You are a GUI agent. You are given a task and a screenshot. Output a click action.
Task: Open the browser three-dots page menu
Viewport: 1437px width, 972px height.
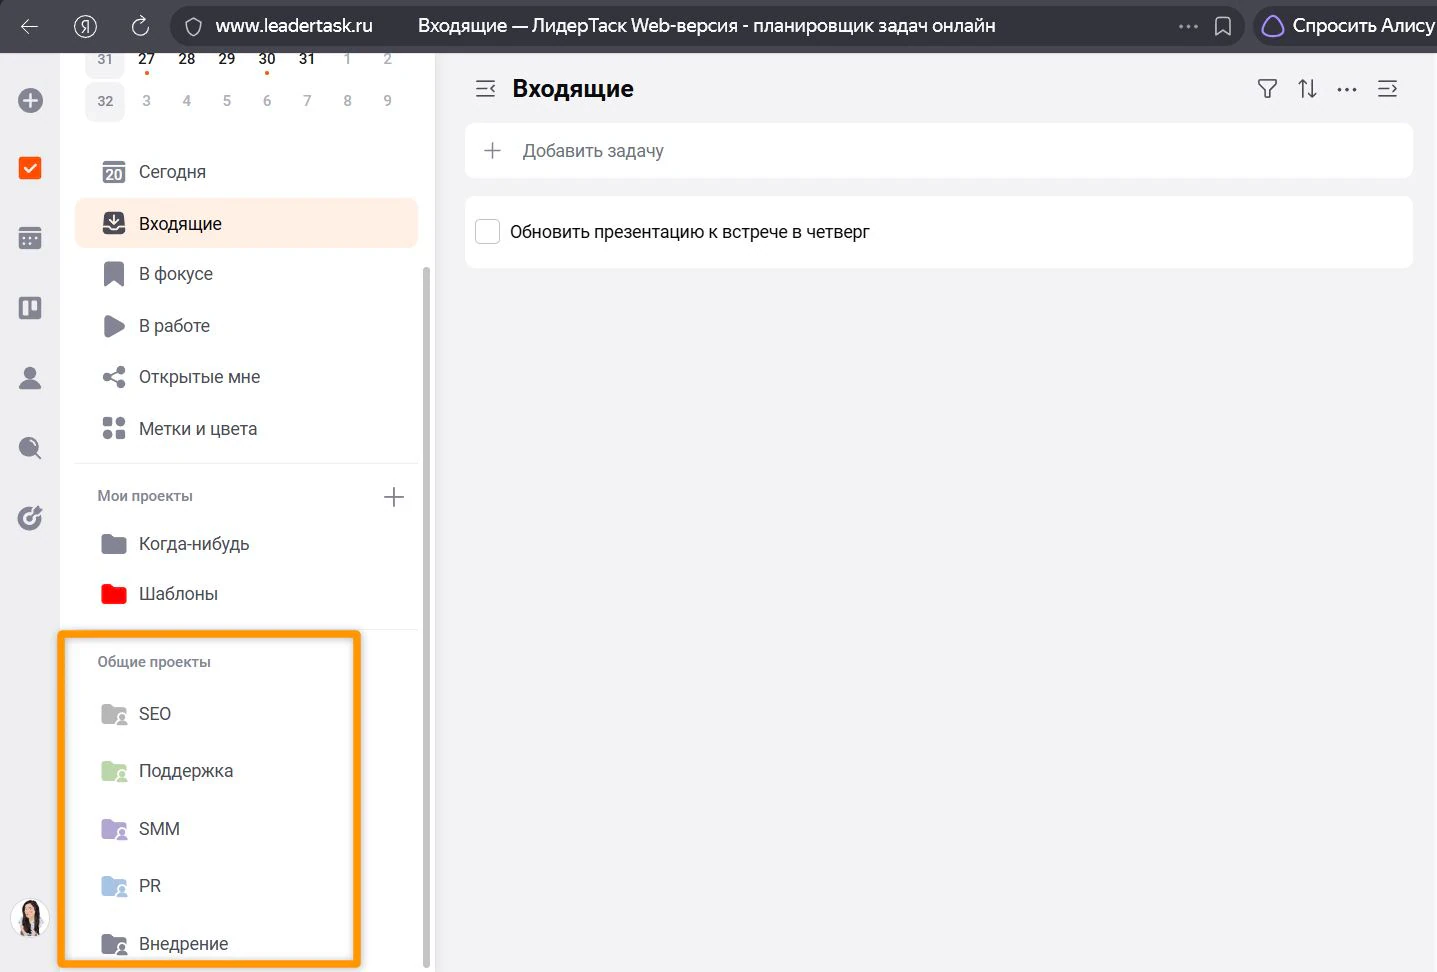tap(1188, 26)
